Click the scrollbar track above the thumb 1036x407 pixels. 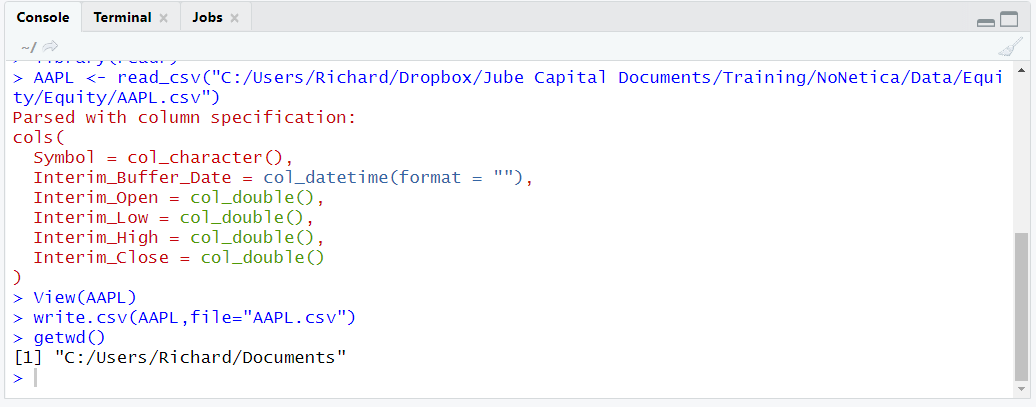tap(1021, 155)
